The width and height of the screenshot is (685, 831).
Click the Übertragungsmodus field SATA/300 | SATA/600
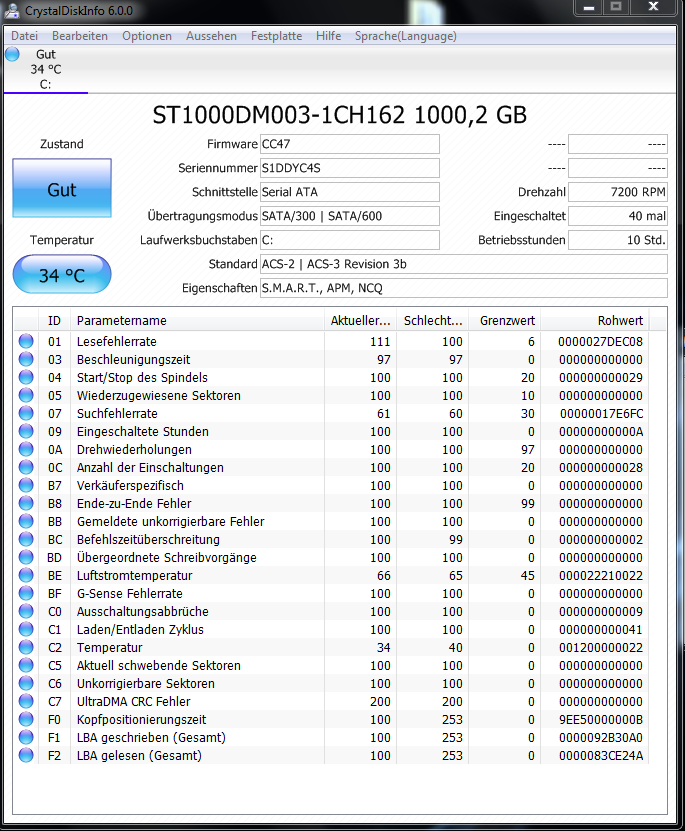click(x=350, y=216)
